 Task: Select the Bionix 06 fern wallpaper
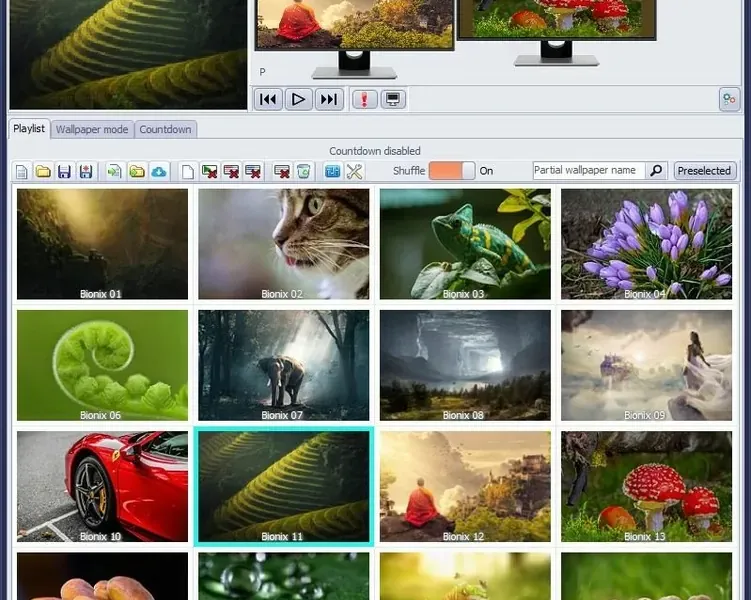(x=102, y=365)
